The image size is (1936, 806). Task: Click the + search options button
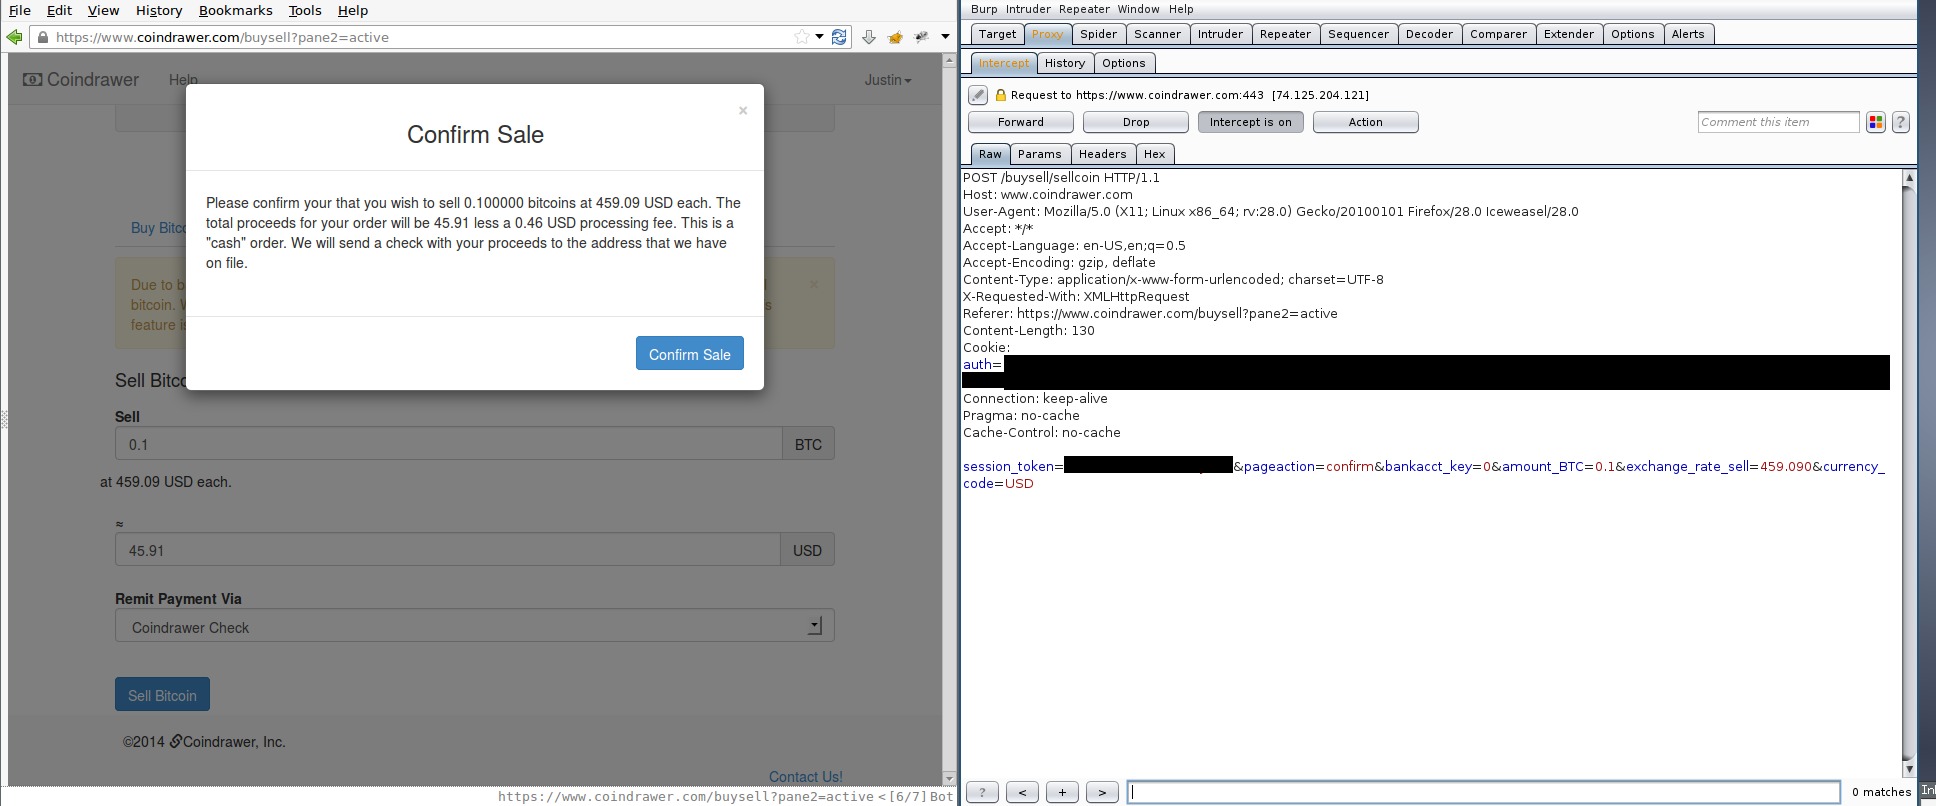pyautogui.click(x=1062, y=792)
